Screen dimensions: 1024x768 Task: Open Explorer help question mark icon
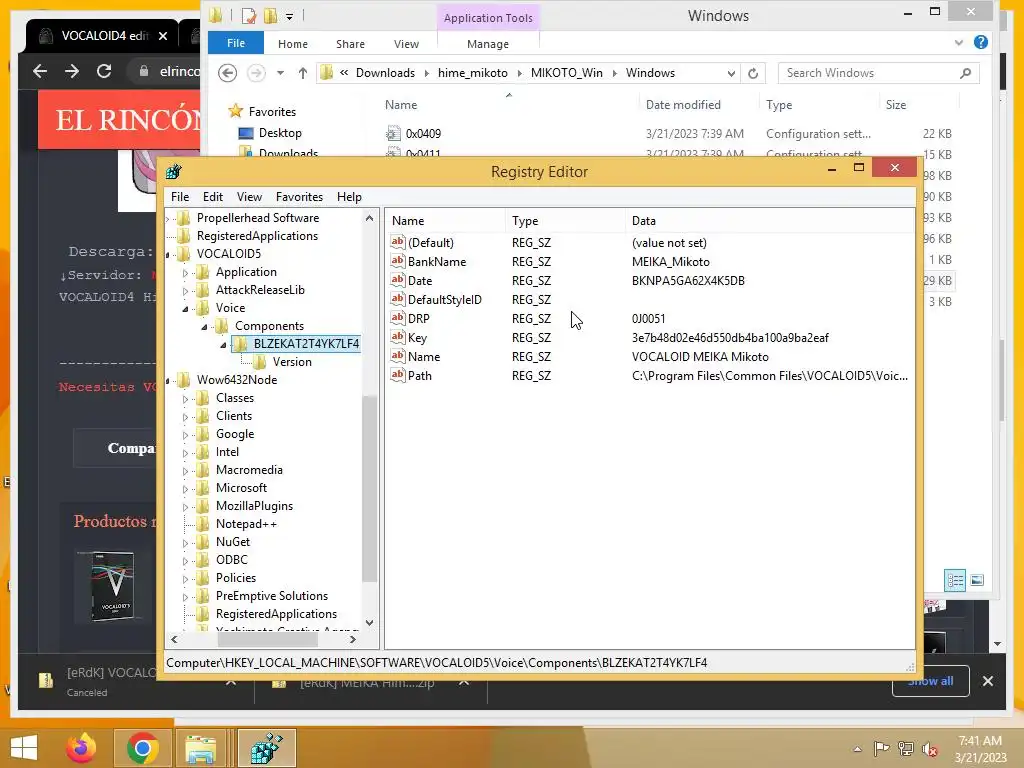(x=980, y=42)
